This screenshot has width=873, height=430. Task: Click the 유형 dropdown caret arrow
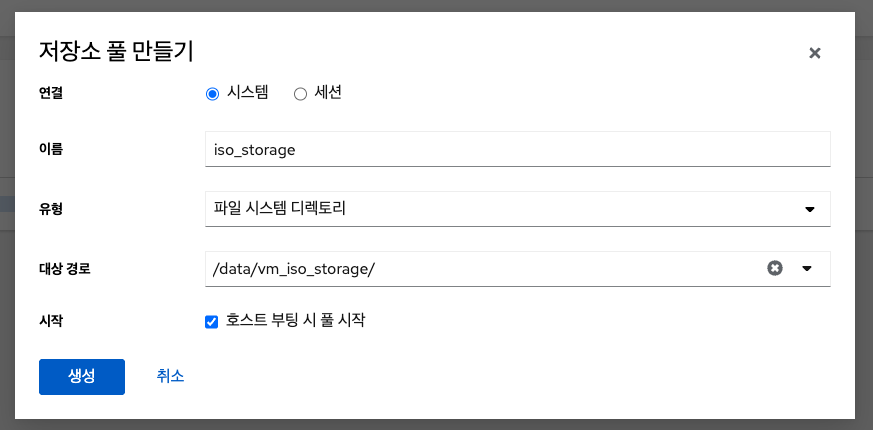[x=810, y=209]
